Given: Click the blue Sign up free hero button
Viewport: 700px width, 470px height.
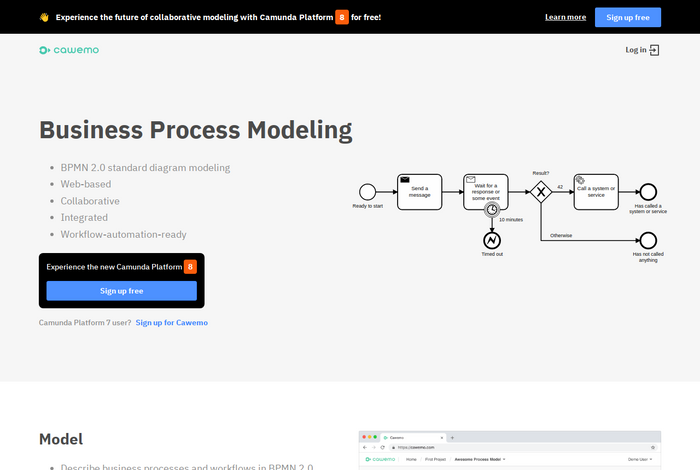Looking at the screenshot, I should [x=121, y=291].
